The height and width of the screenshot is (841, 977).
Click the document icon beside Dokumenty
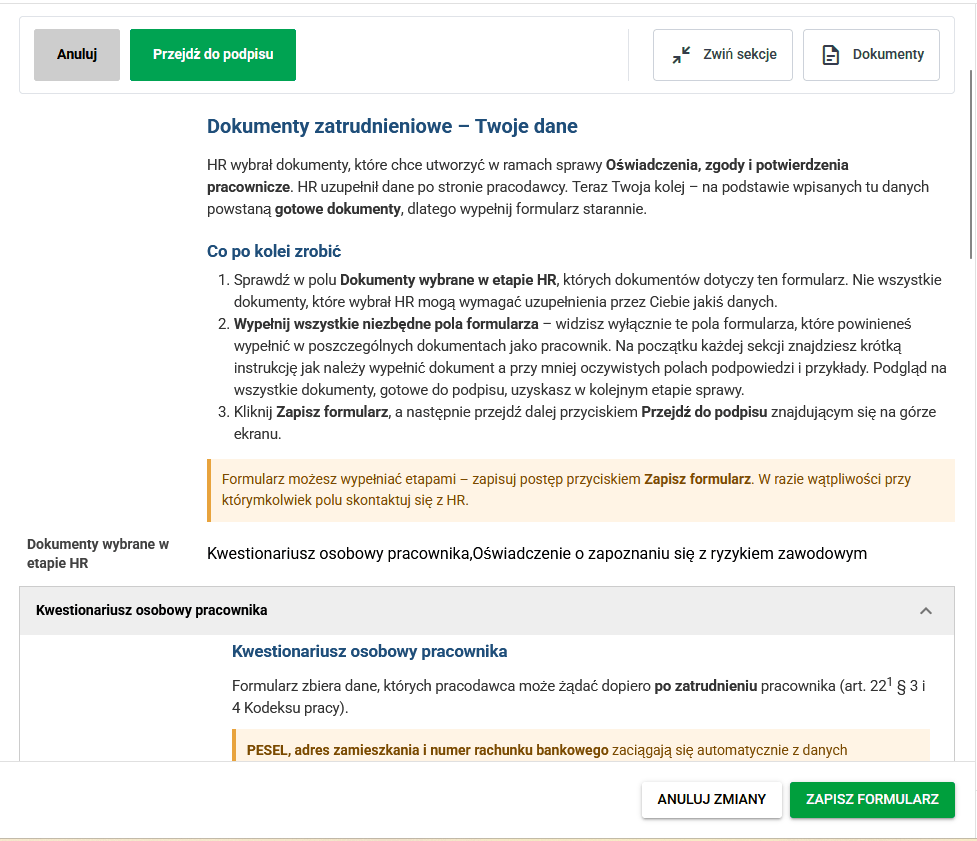coord(831,55)
